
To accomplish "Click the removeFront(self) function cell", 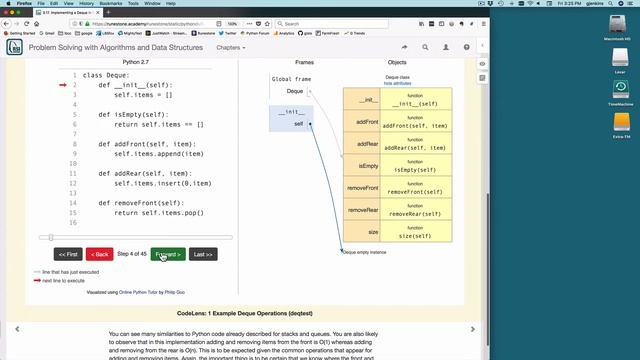I will pos(416,188).
